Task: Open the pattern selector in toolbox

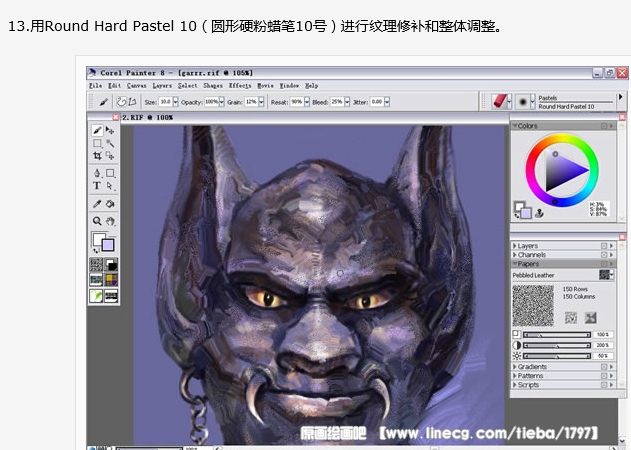Action: (96, 280)
